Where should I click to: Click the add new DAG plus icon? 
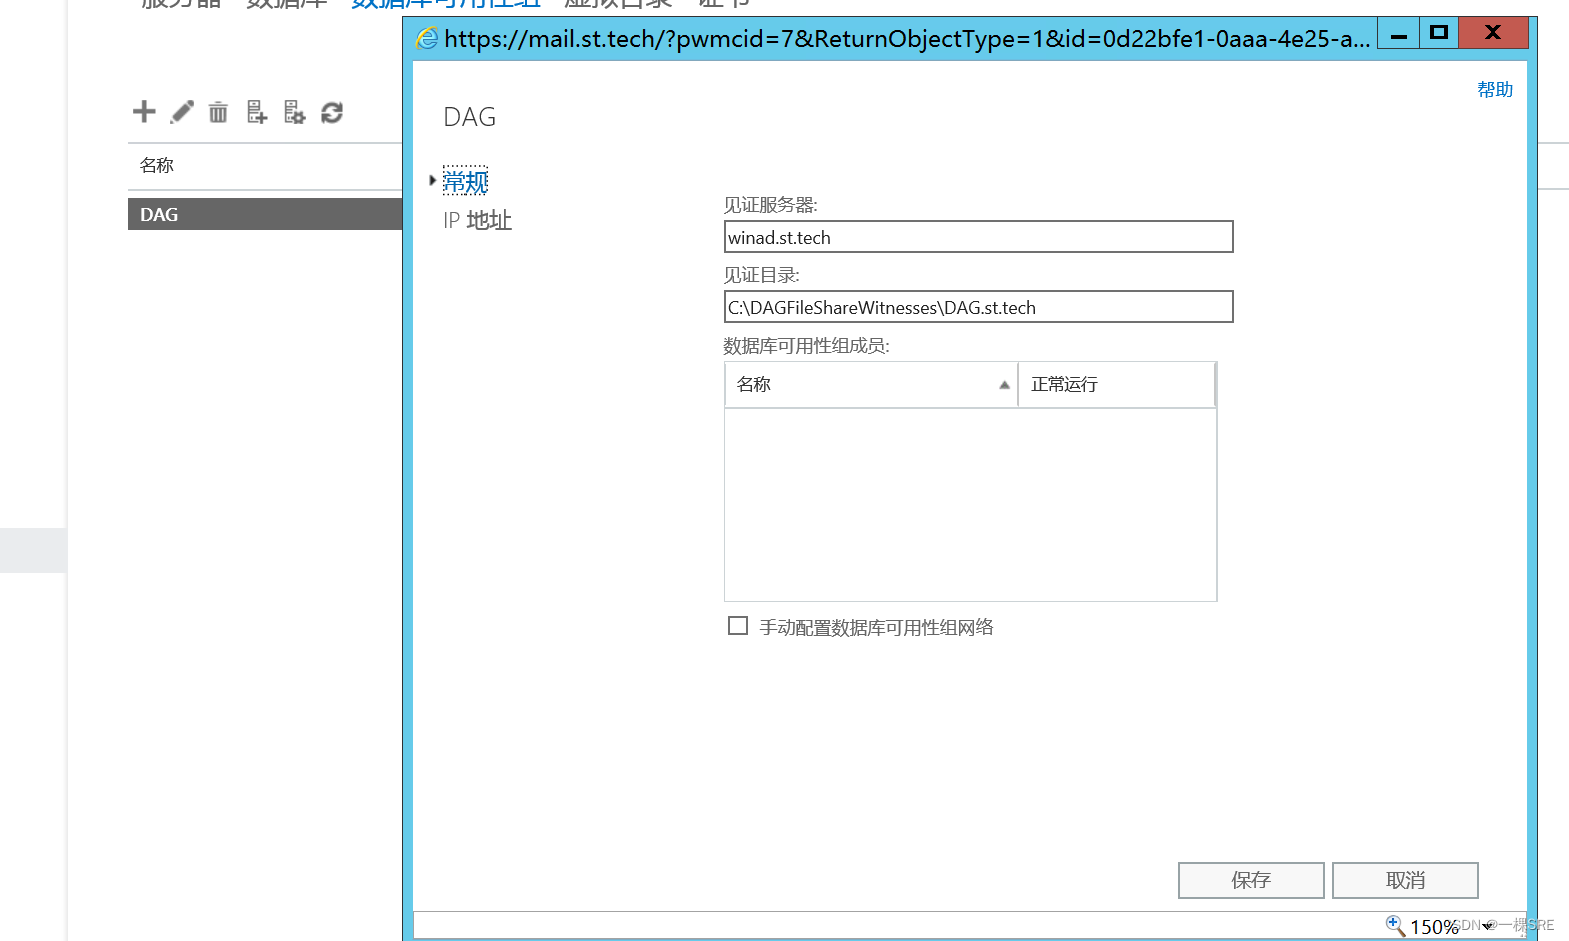[x=144, y=112]
